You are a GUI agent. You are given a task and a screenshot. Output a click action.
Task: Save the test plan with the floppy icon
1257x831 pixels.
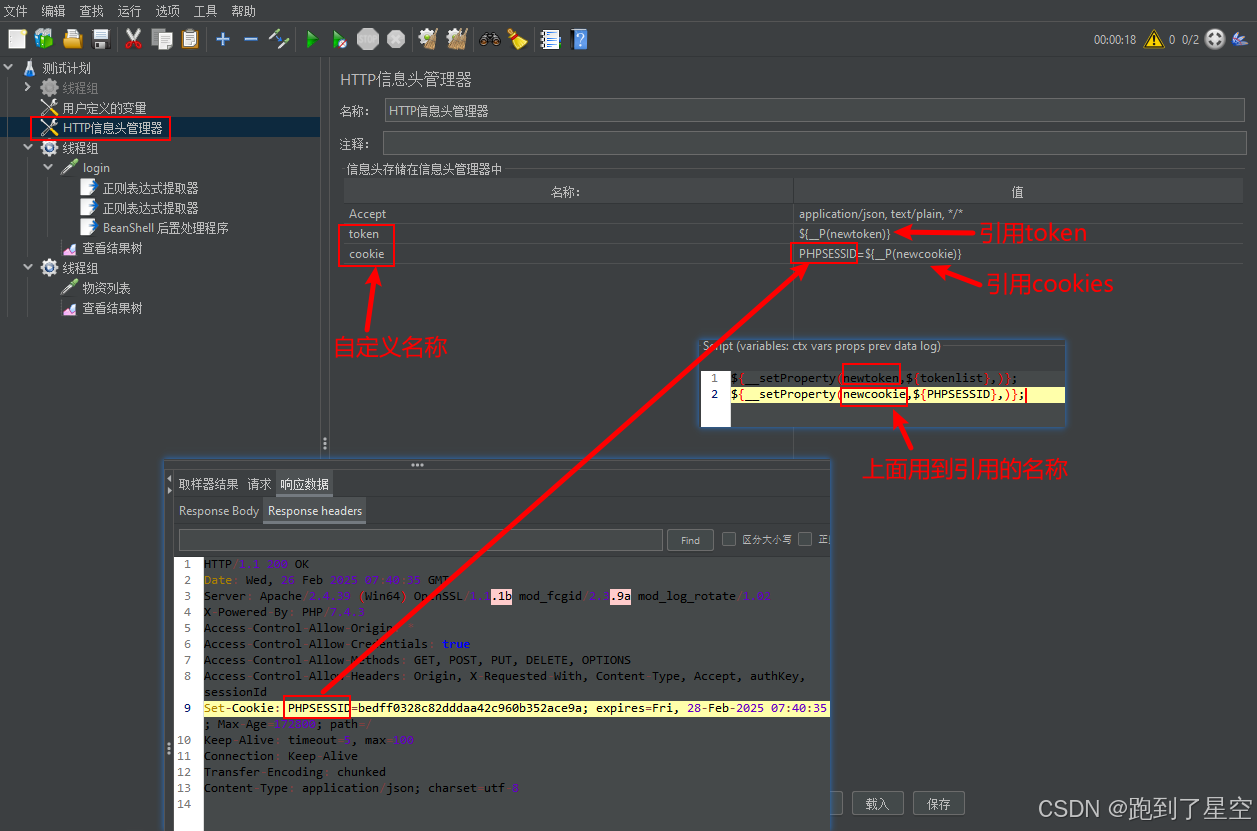pos(100,39)
